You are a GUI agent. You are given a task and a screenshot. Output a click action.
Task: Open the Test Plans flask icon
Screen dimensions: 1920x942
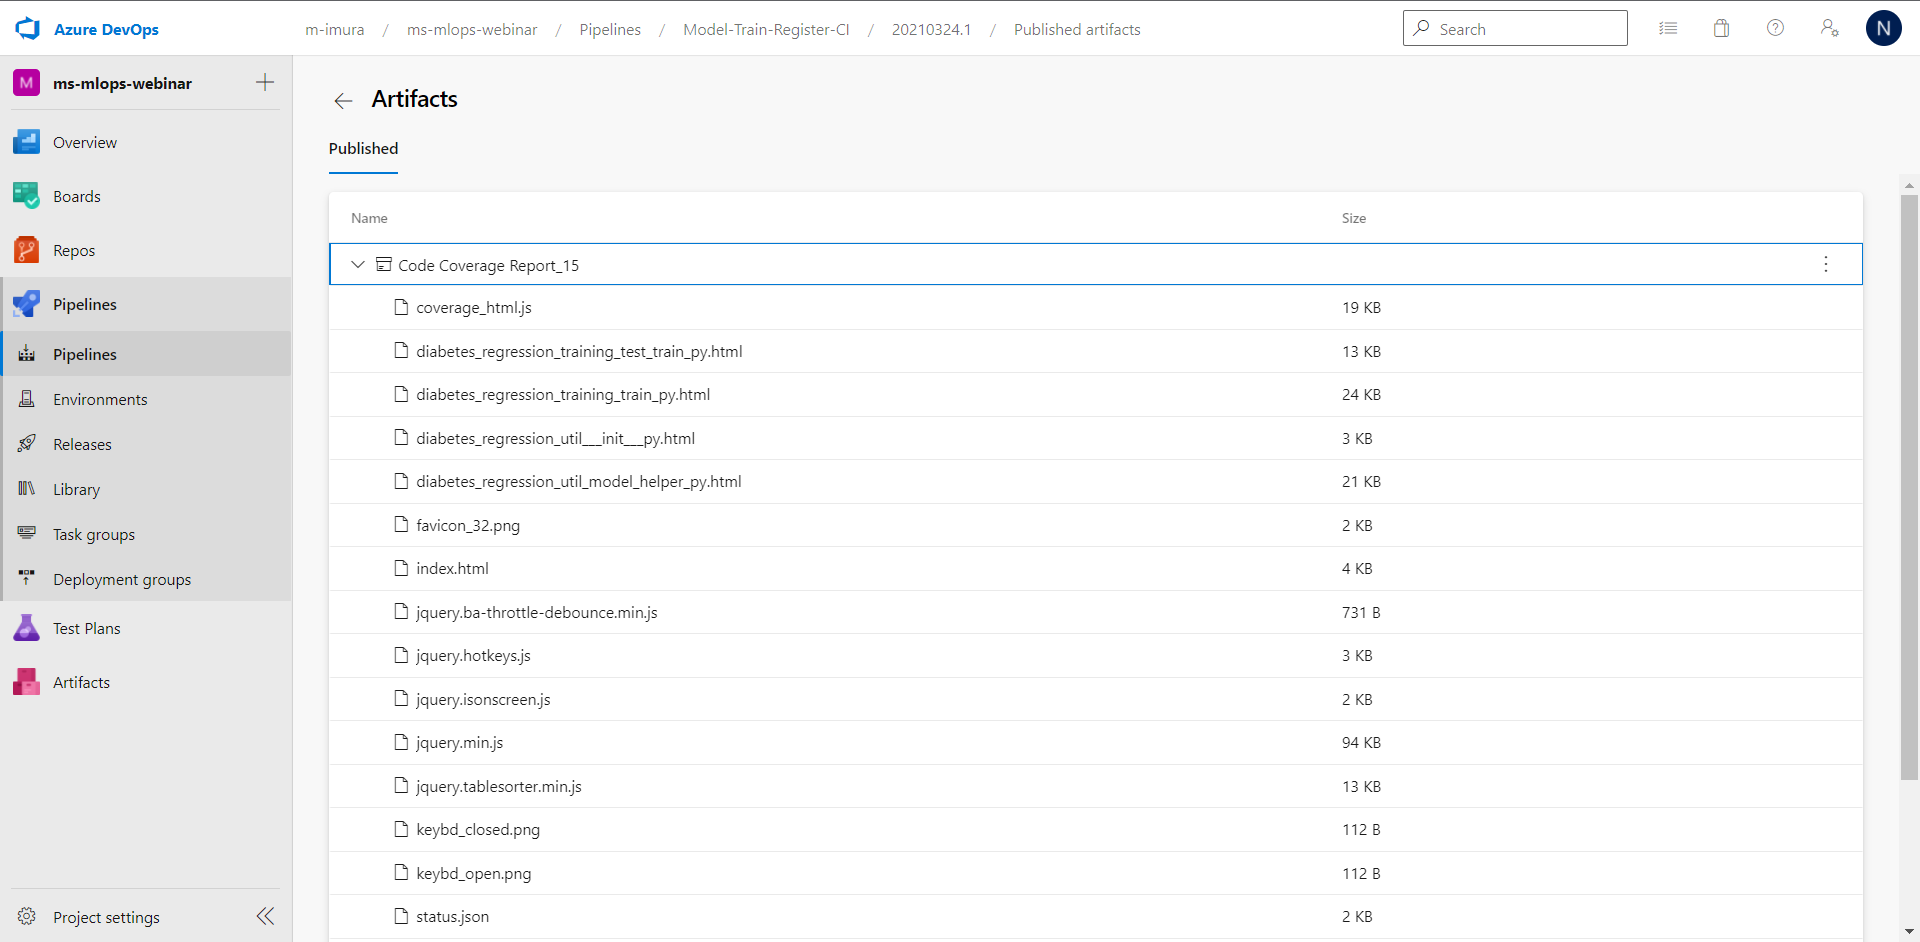point(27,628)
